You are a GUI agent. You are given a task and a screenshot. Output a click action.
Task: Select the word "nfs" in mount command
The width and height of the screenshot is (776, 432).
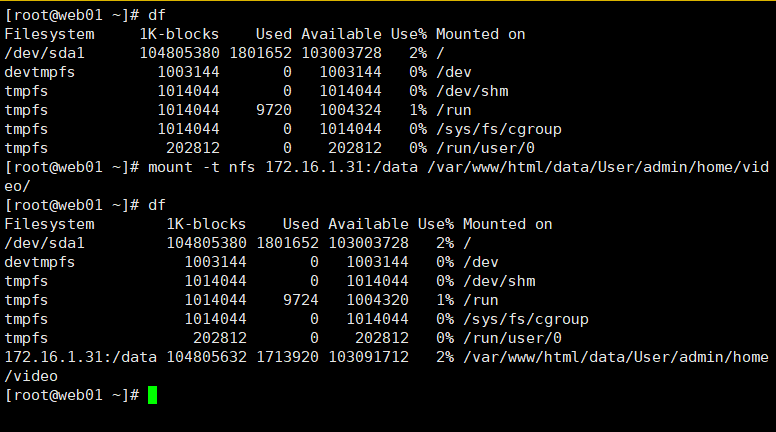[x=242, y=167]
